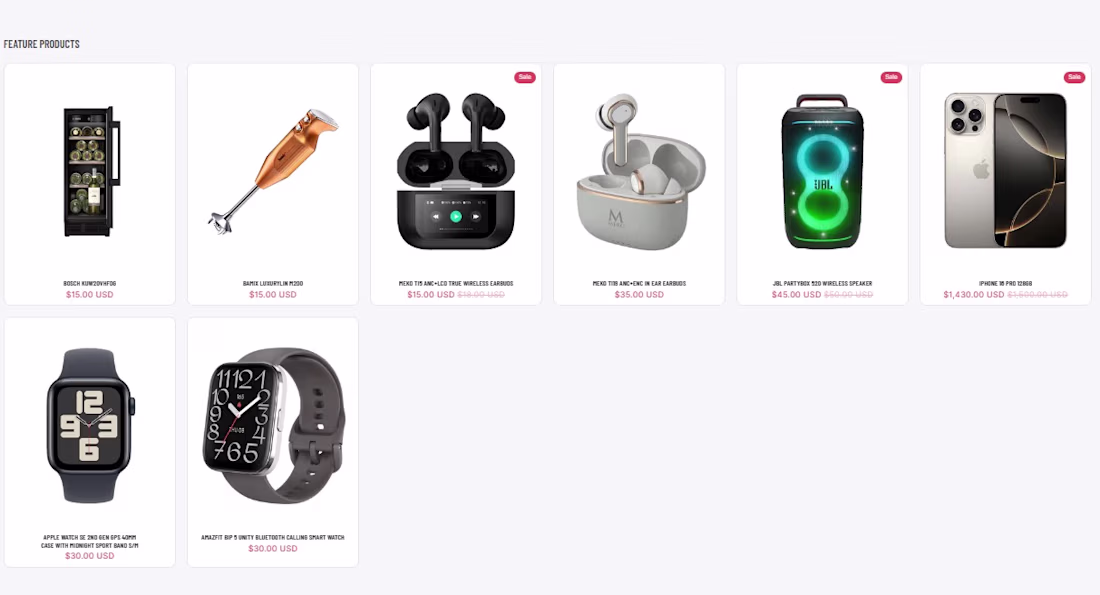Image resolution: width=1100 pixels, height=595 pixels.
Task: Open the JBL Partybox speaker image
Action: [x=822, y=171]
